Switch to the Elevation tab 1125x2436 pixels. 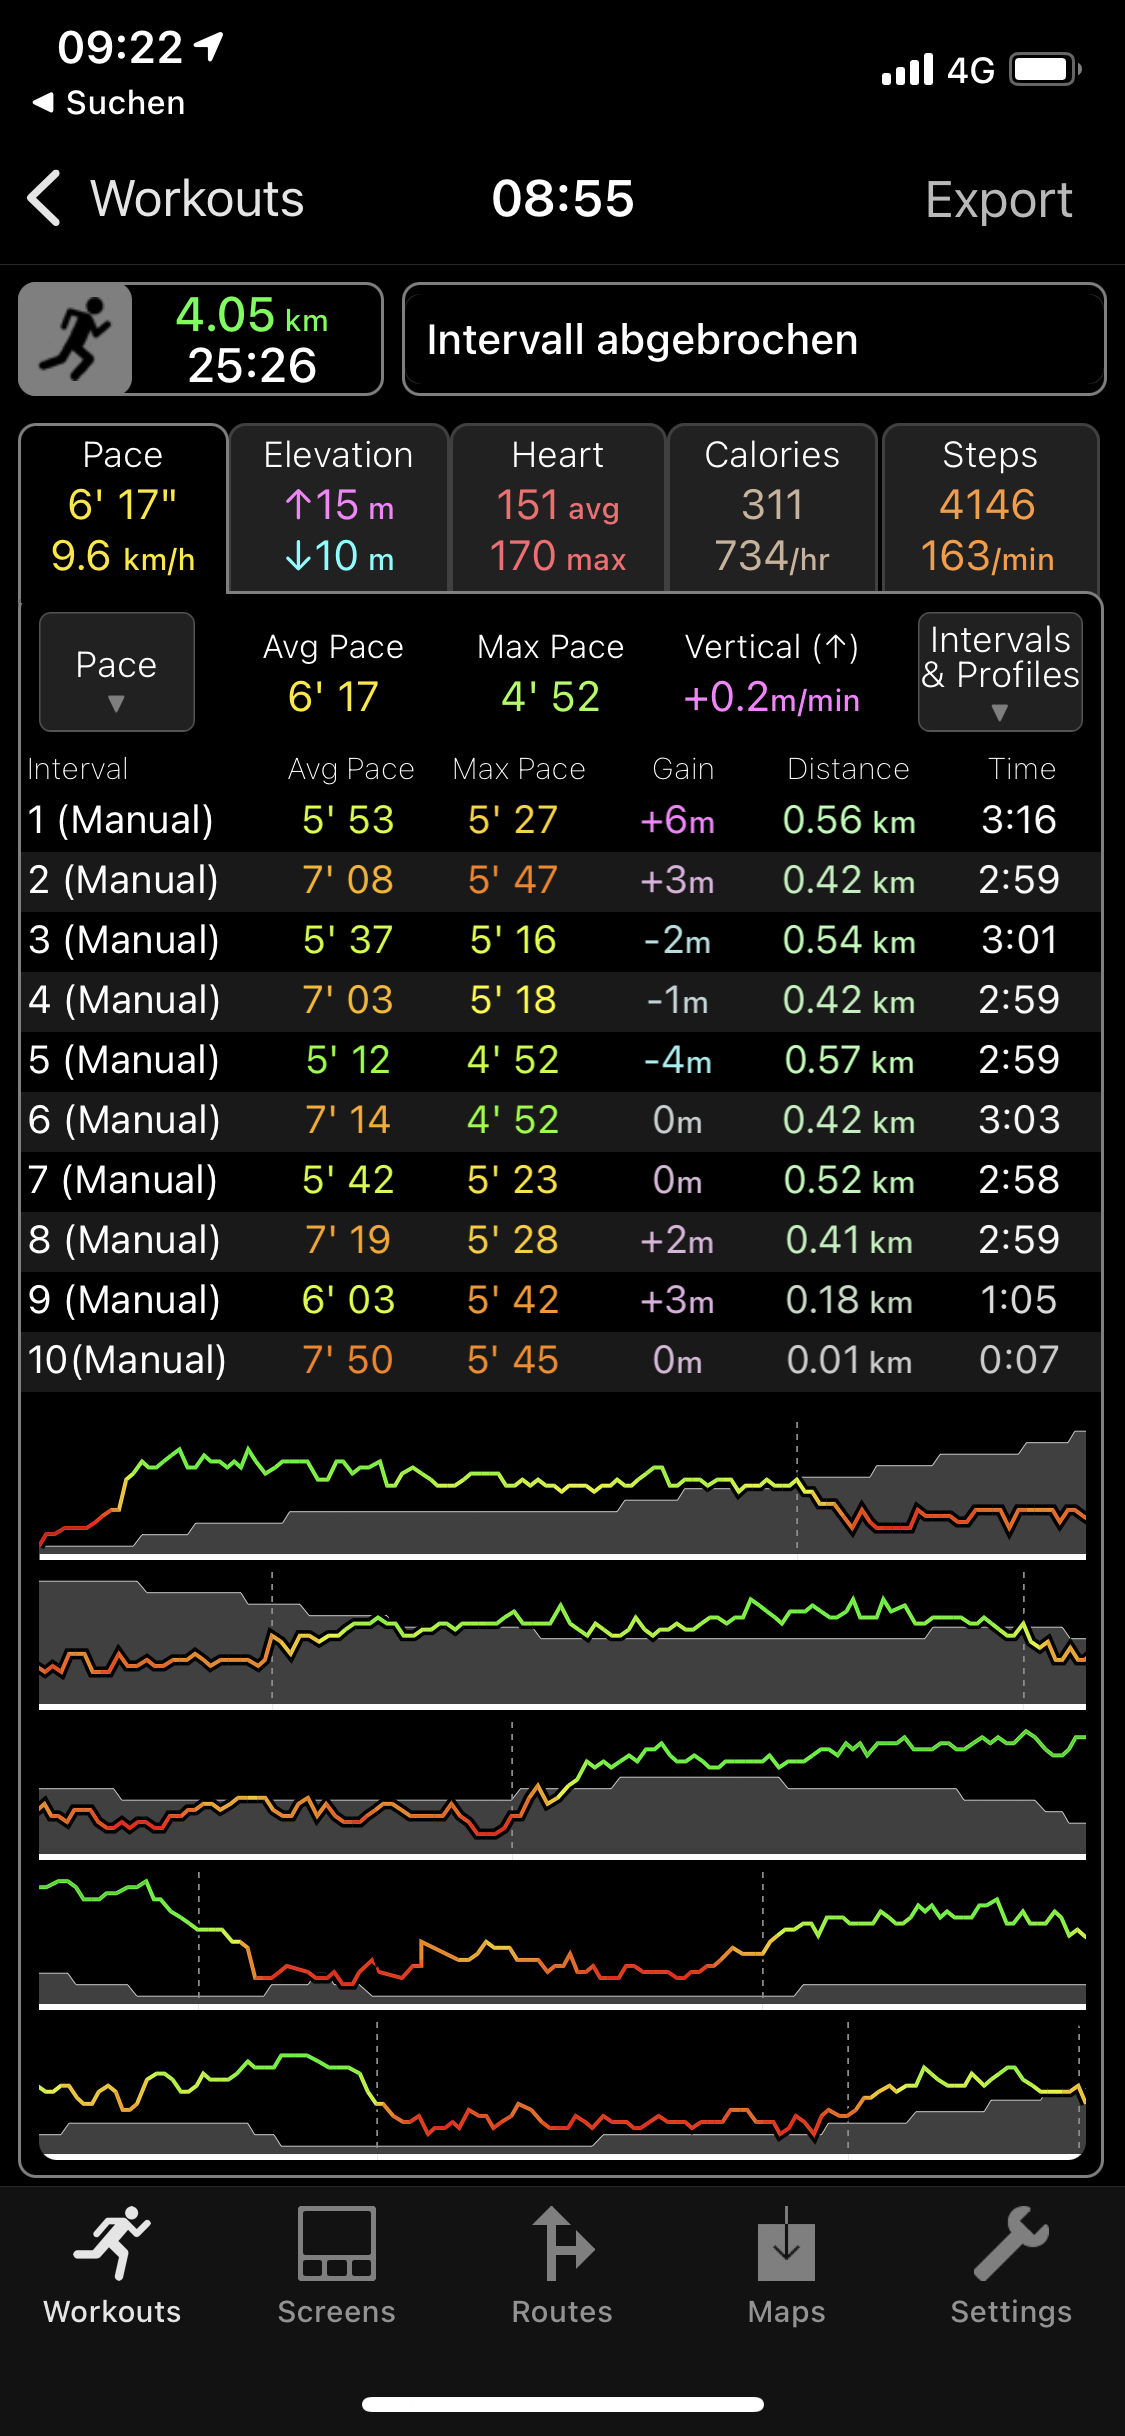pos(338,507)
